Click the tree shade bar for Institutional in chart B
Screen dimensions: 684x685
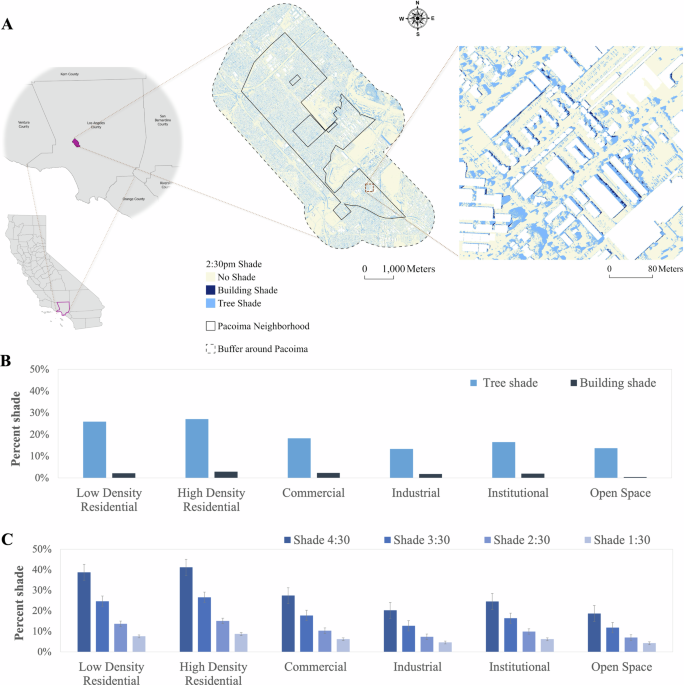coord(504,460)
